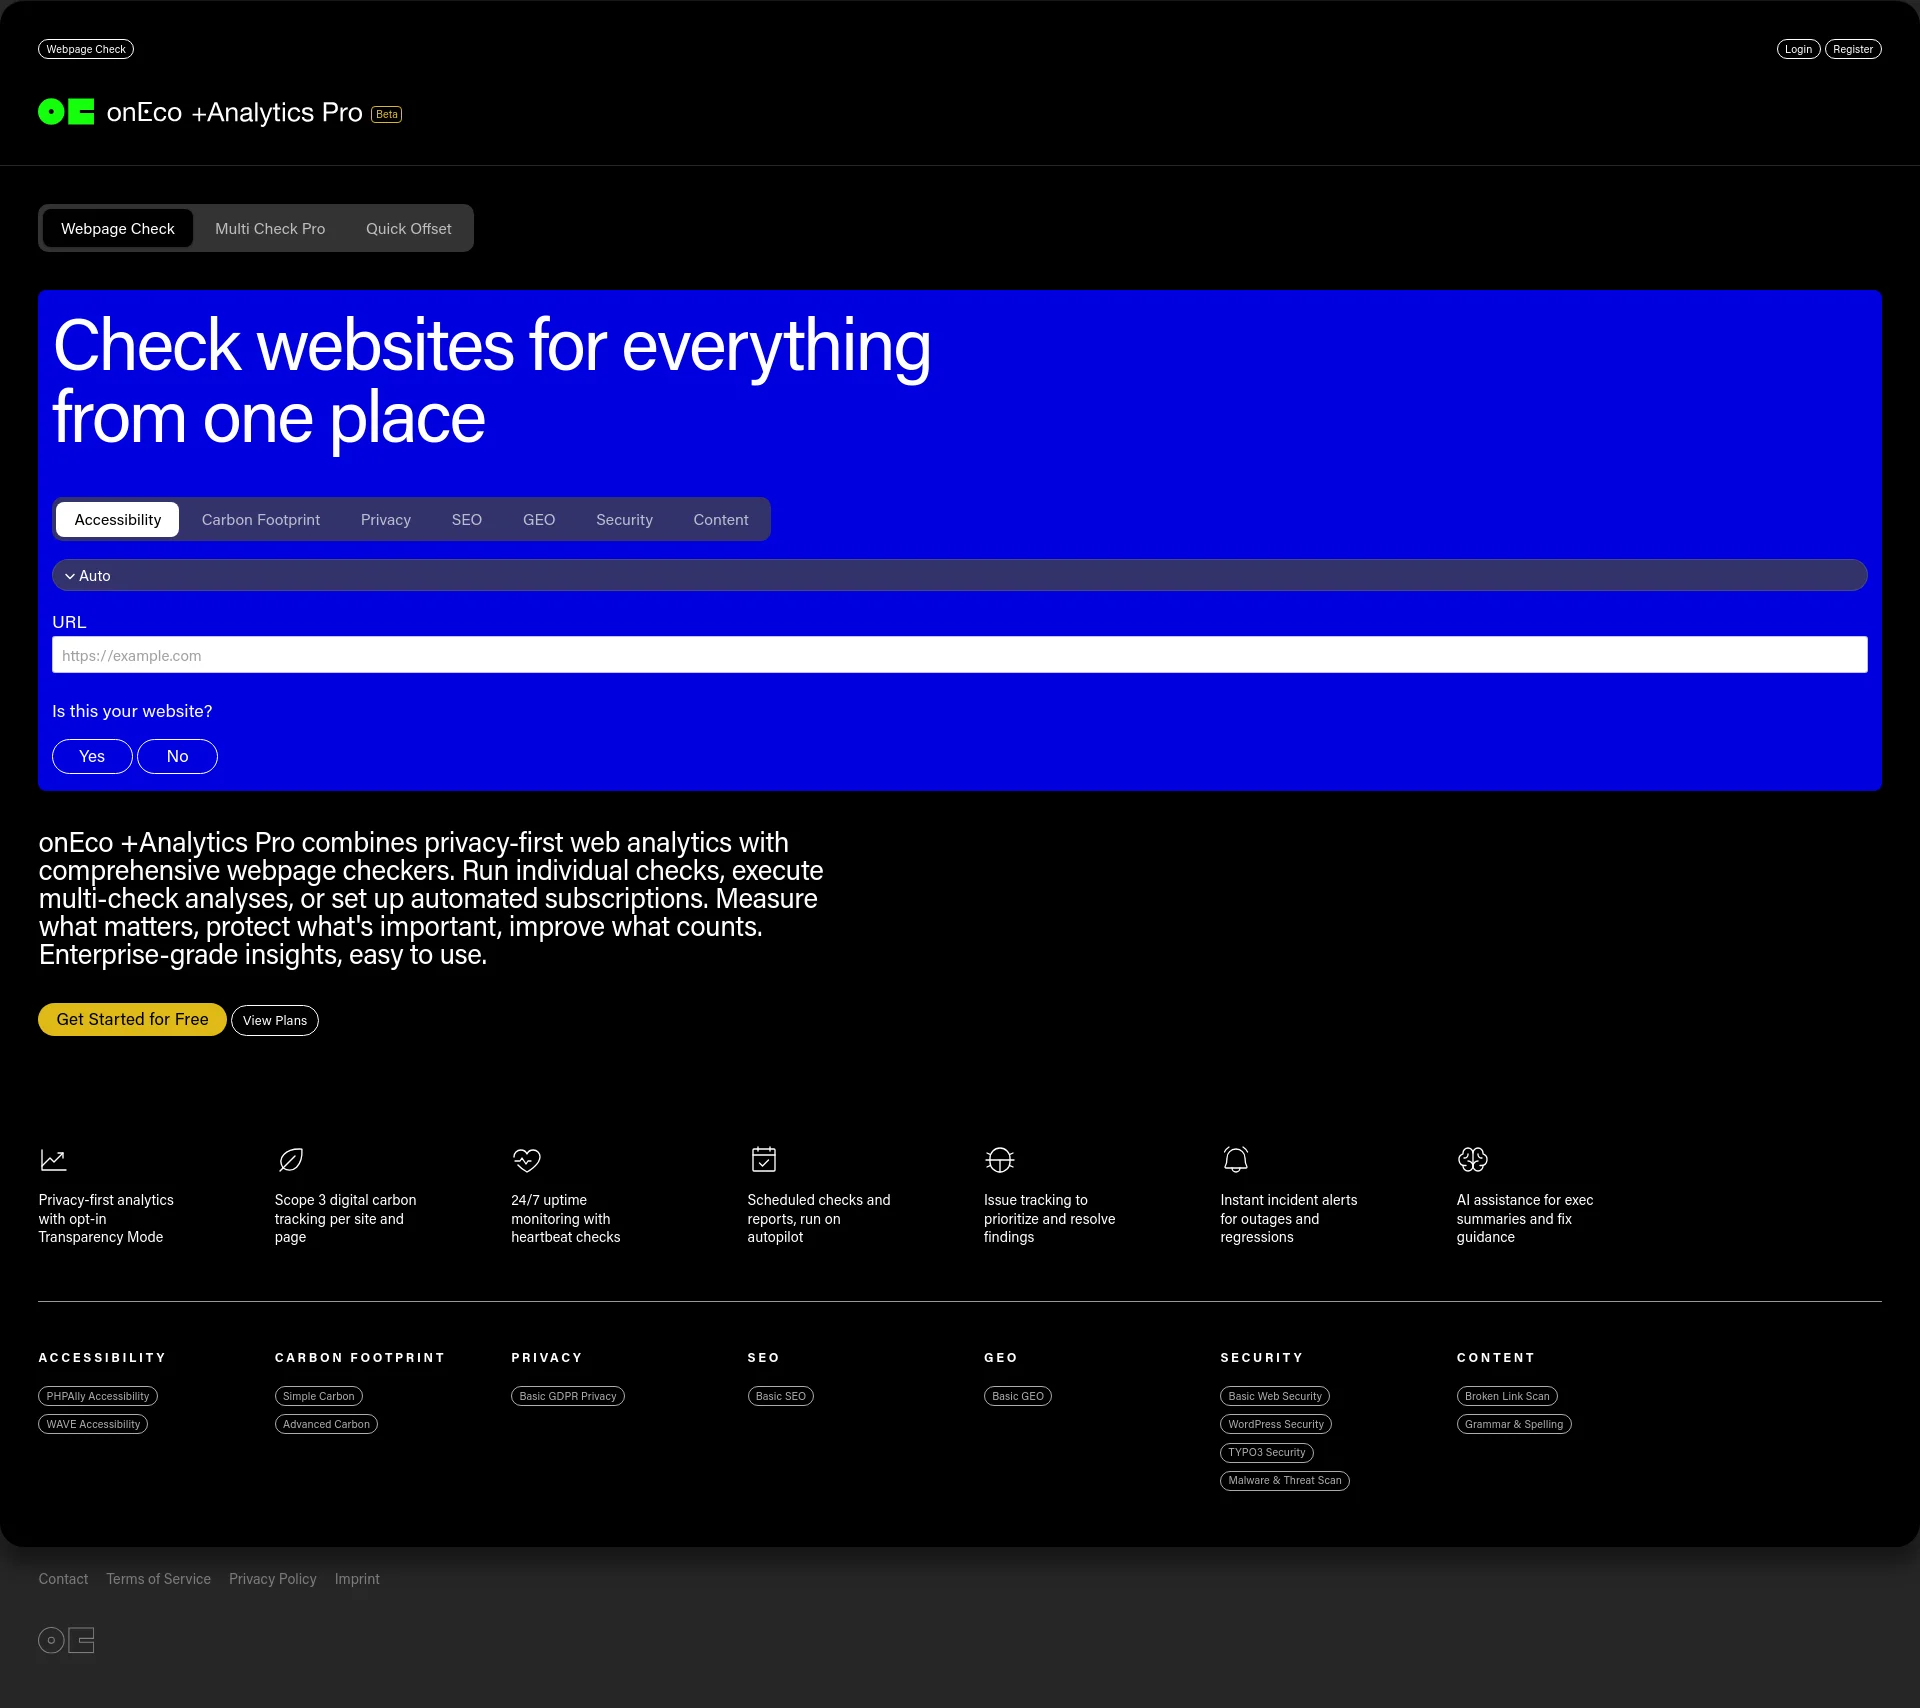Select the Carbon Footprint check tab
This screenshot has width=1920, height=1708.
point(261,520)
